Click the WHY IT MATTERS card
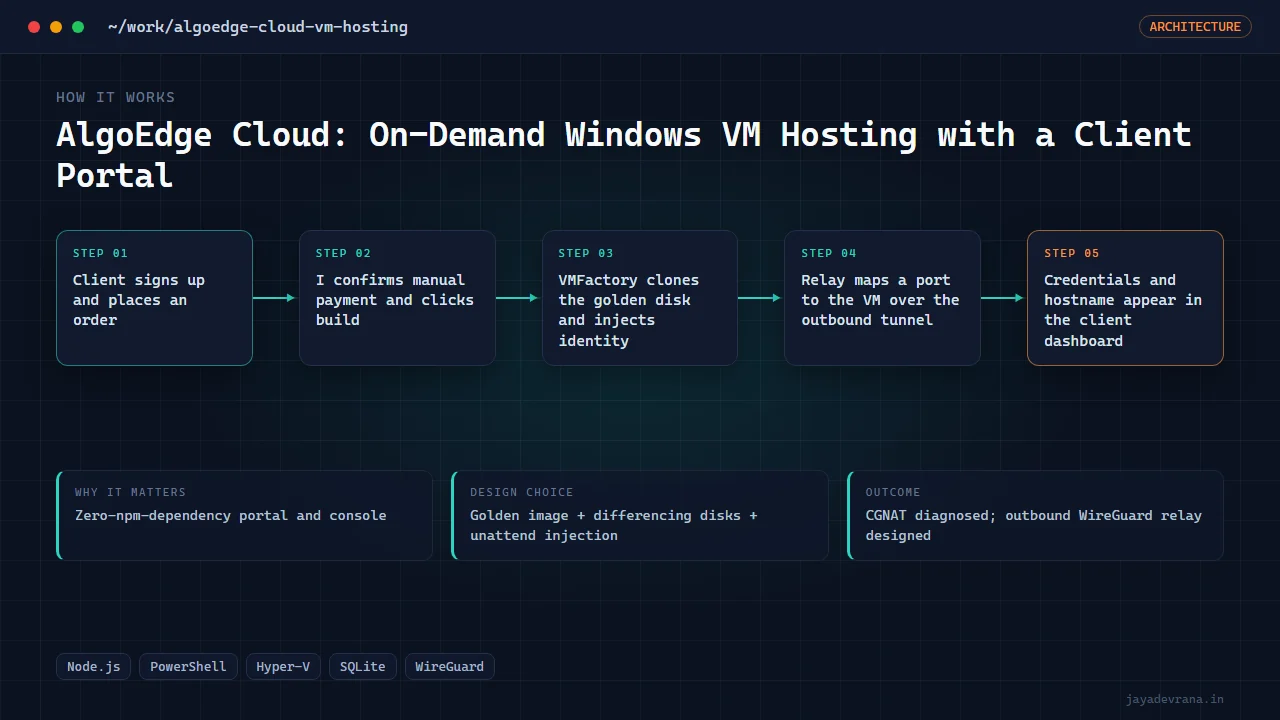 [x=245, y=515]
